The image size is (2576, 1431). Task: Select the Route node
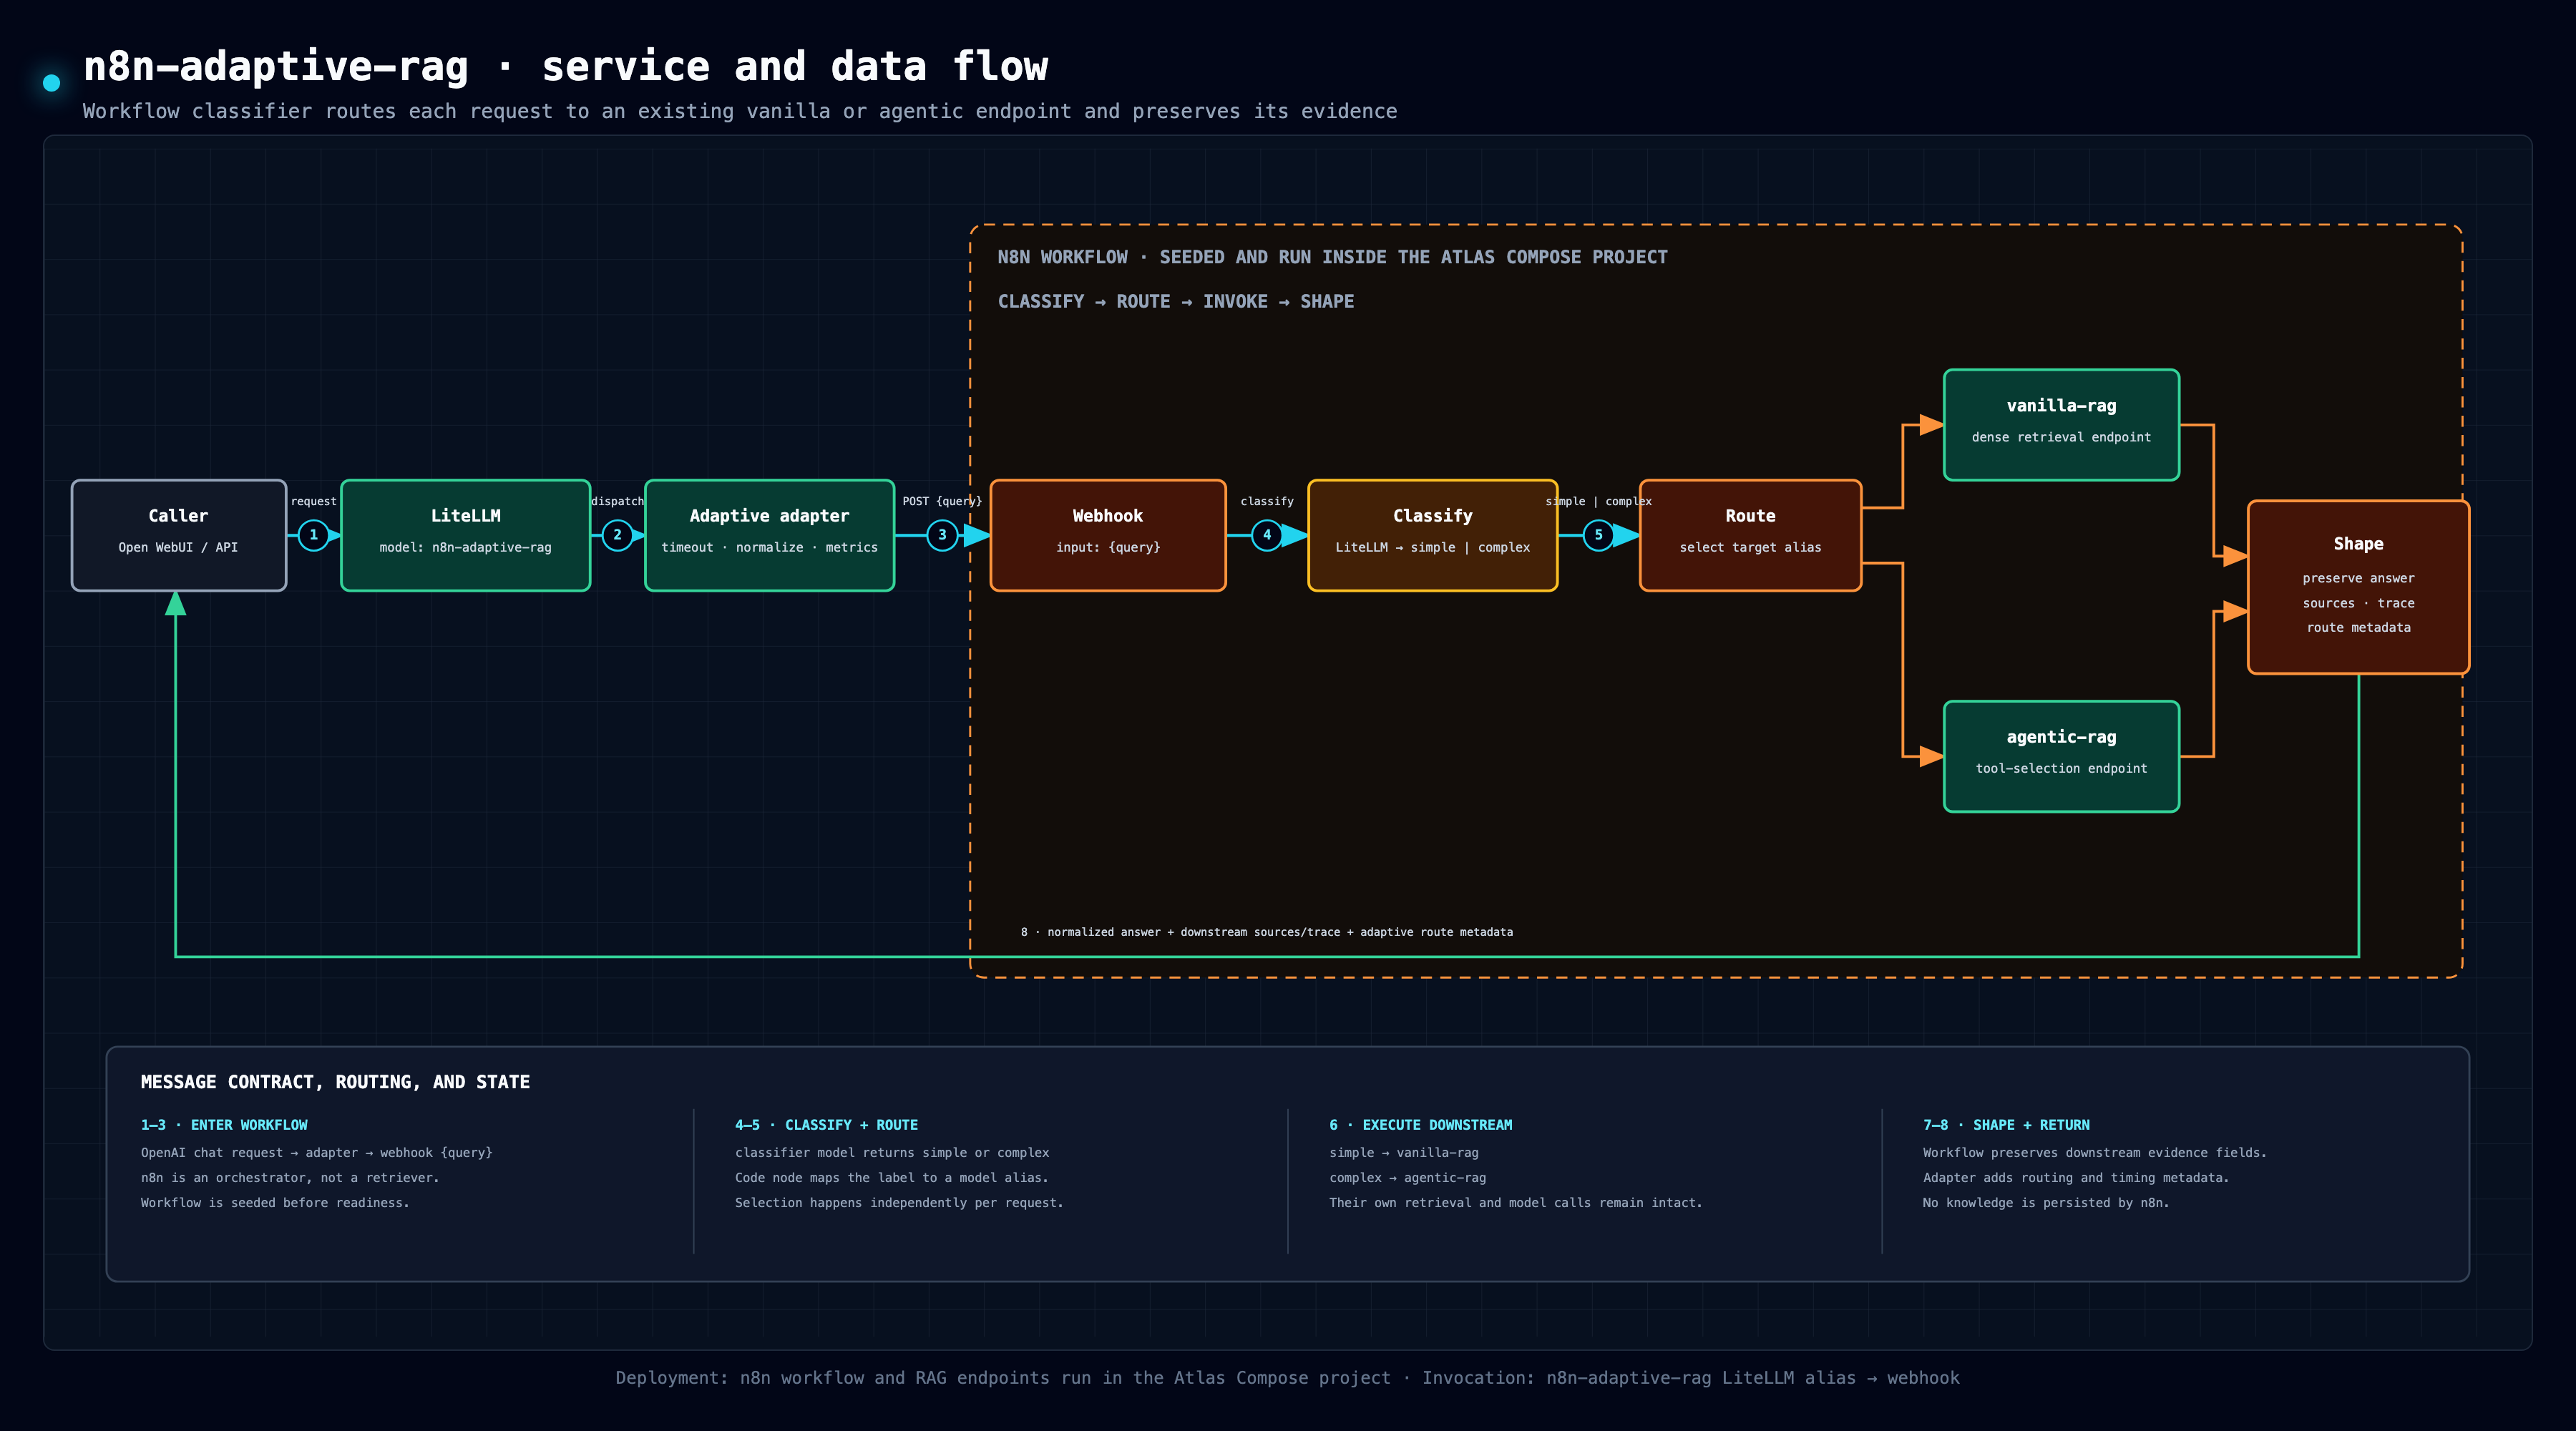pos(1750,535)
